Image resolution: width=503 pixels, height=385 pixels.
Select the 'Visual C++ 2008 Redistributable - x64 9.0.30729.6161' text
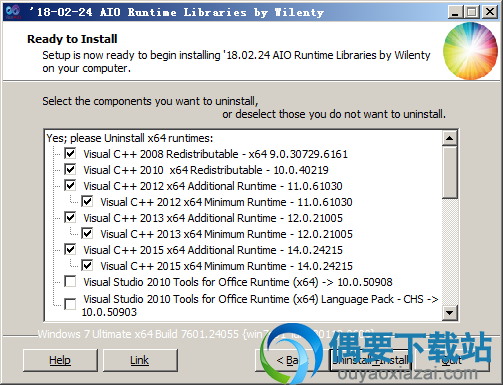[x=215, y=154]
